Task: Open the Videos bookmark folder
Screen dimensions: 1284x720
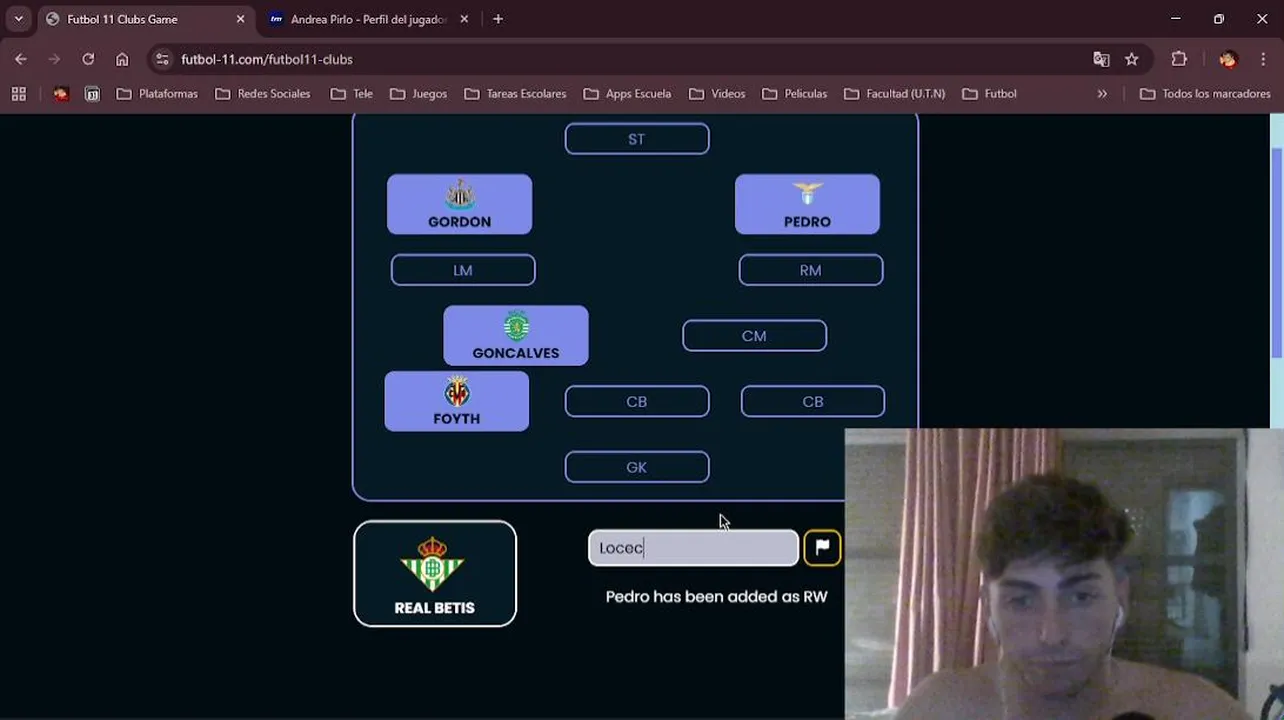Action: pyautogui.click(x=717, y=94)
